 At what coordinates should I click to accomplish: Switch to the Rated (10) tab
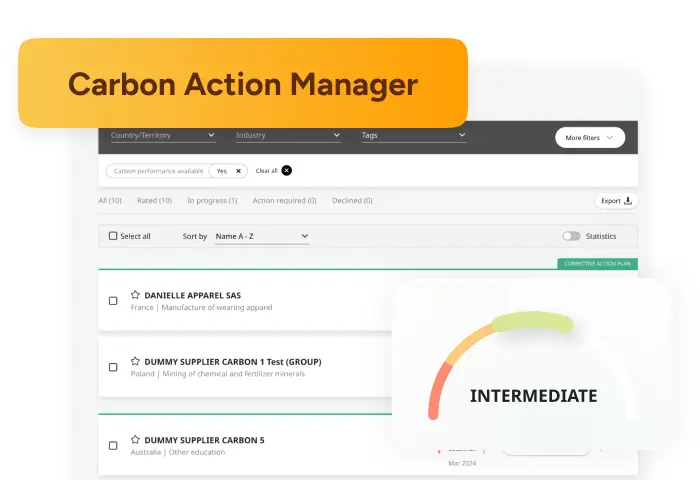click(x=154, y=201)
